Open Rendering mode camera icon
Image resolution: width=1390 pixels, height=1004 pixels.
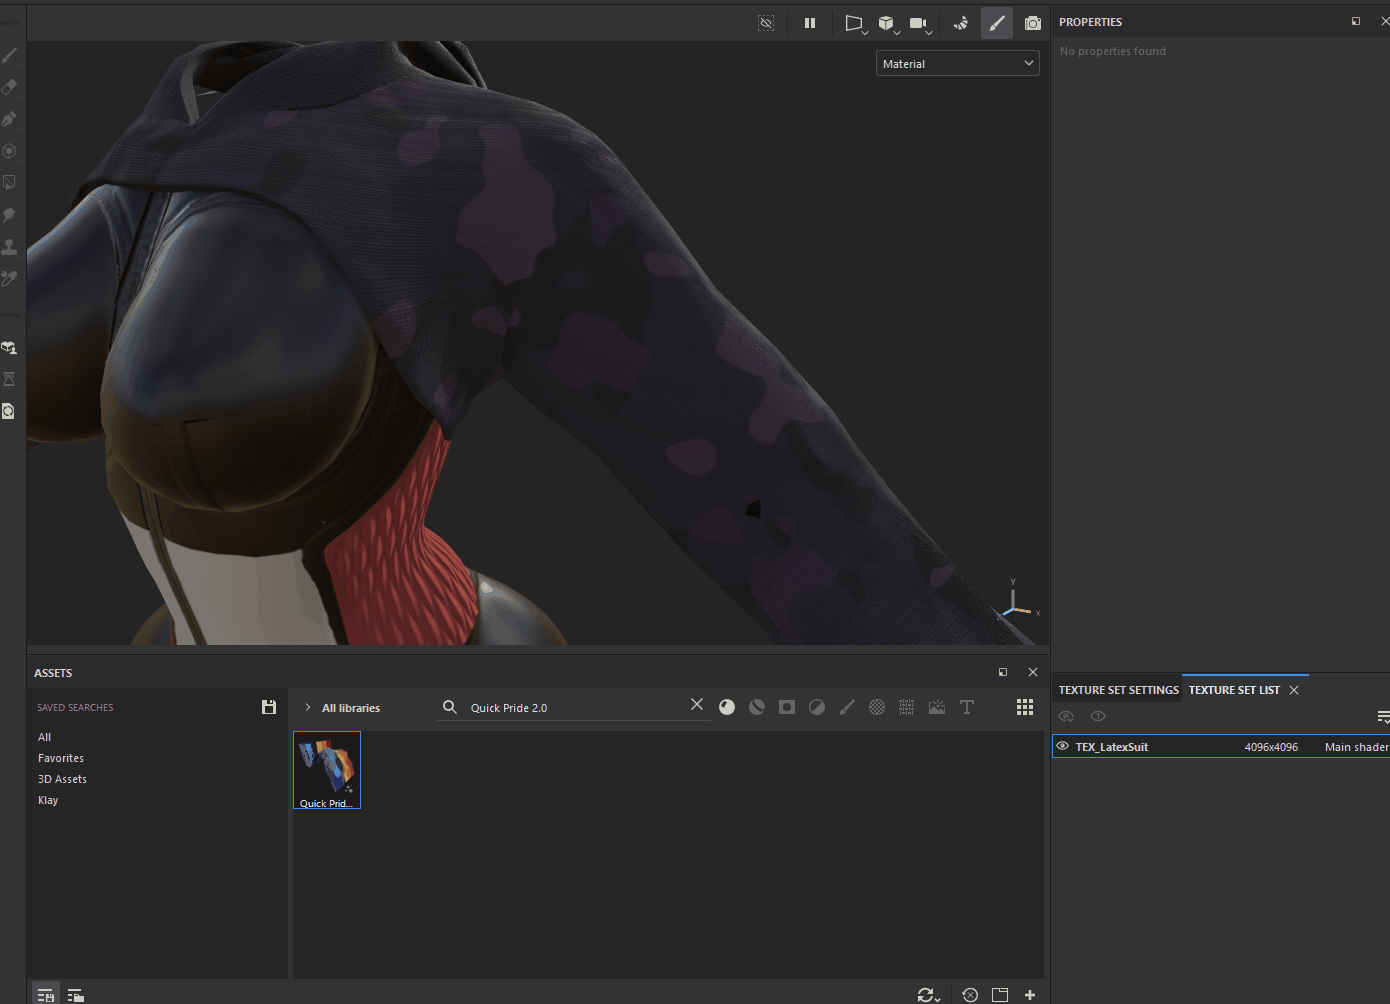click(x=1033, y=23)
